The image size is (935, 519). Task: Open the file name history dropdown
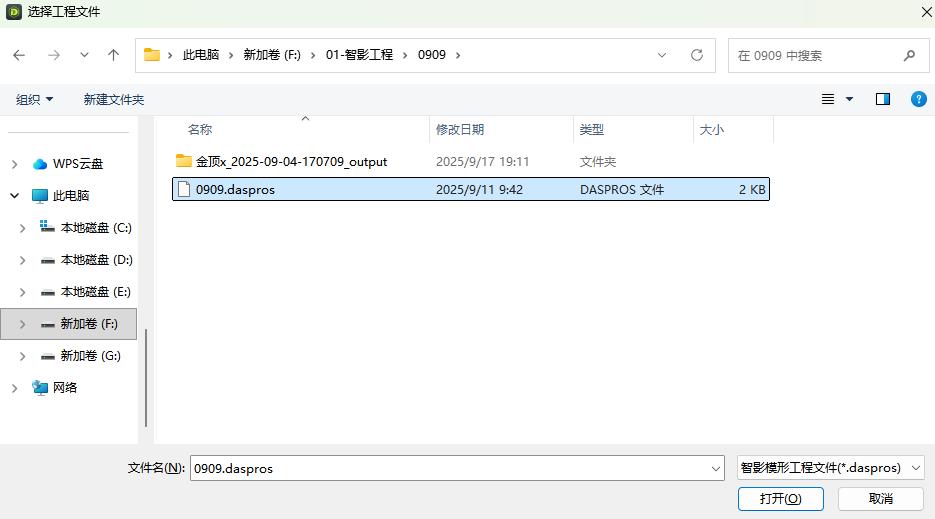coord(716,468)
